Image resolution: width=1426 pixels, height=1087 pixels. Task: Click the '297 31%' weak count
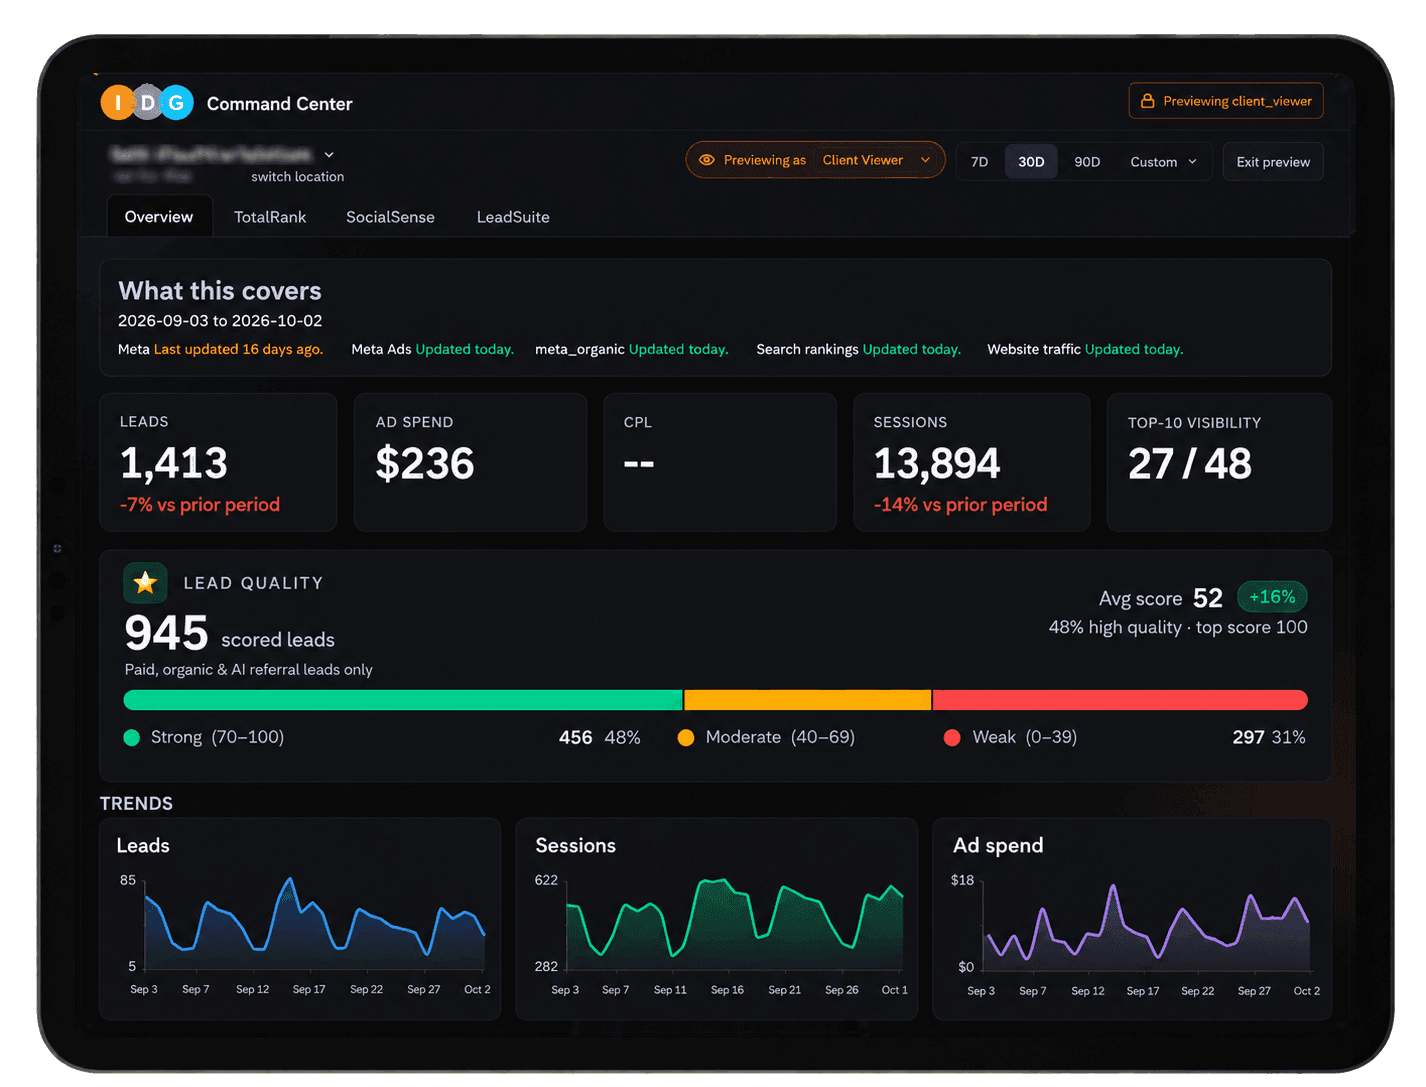1269,738
